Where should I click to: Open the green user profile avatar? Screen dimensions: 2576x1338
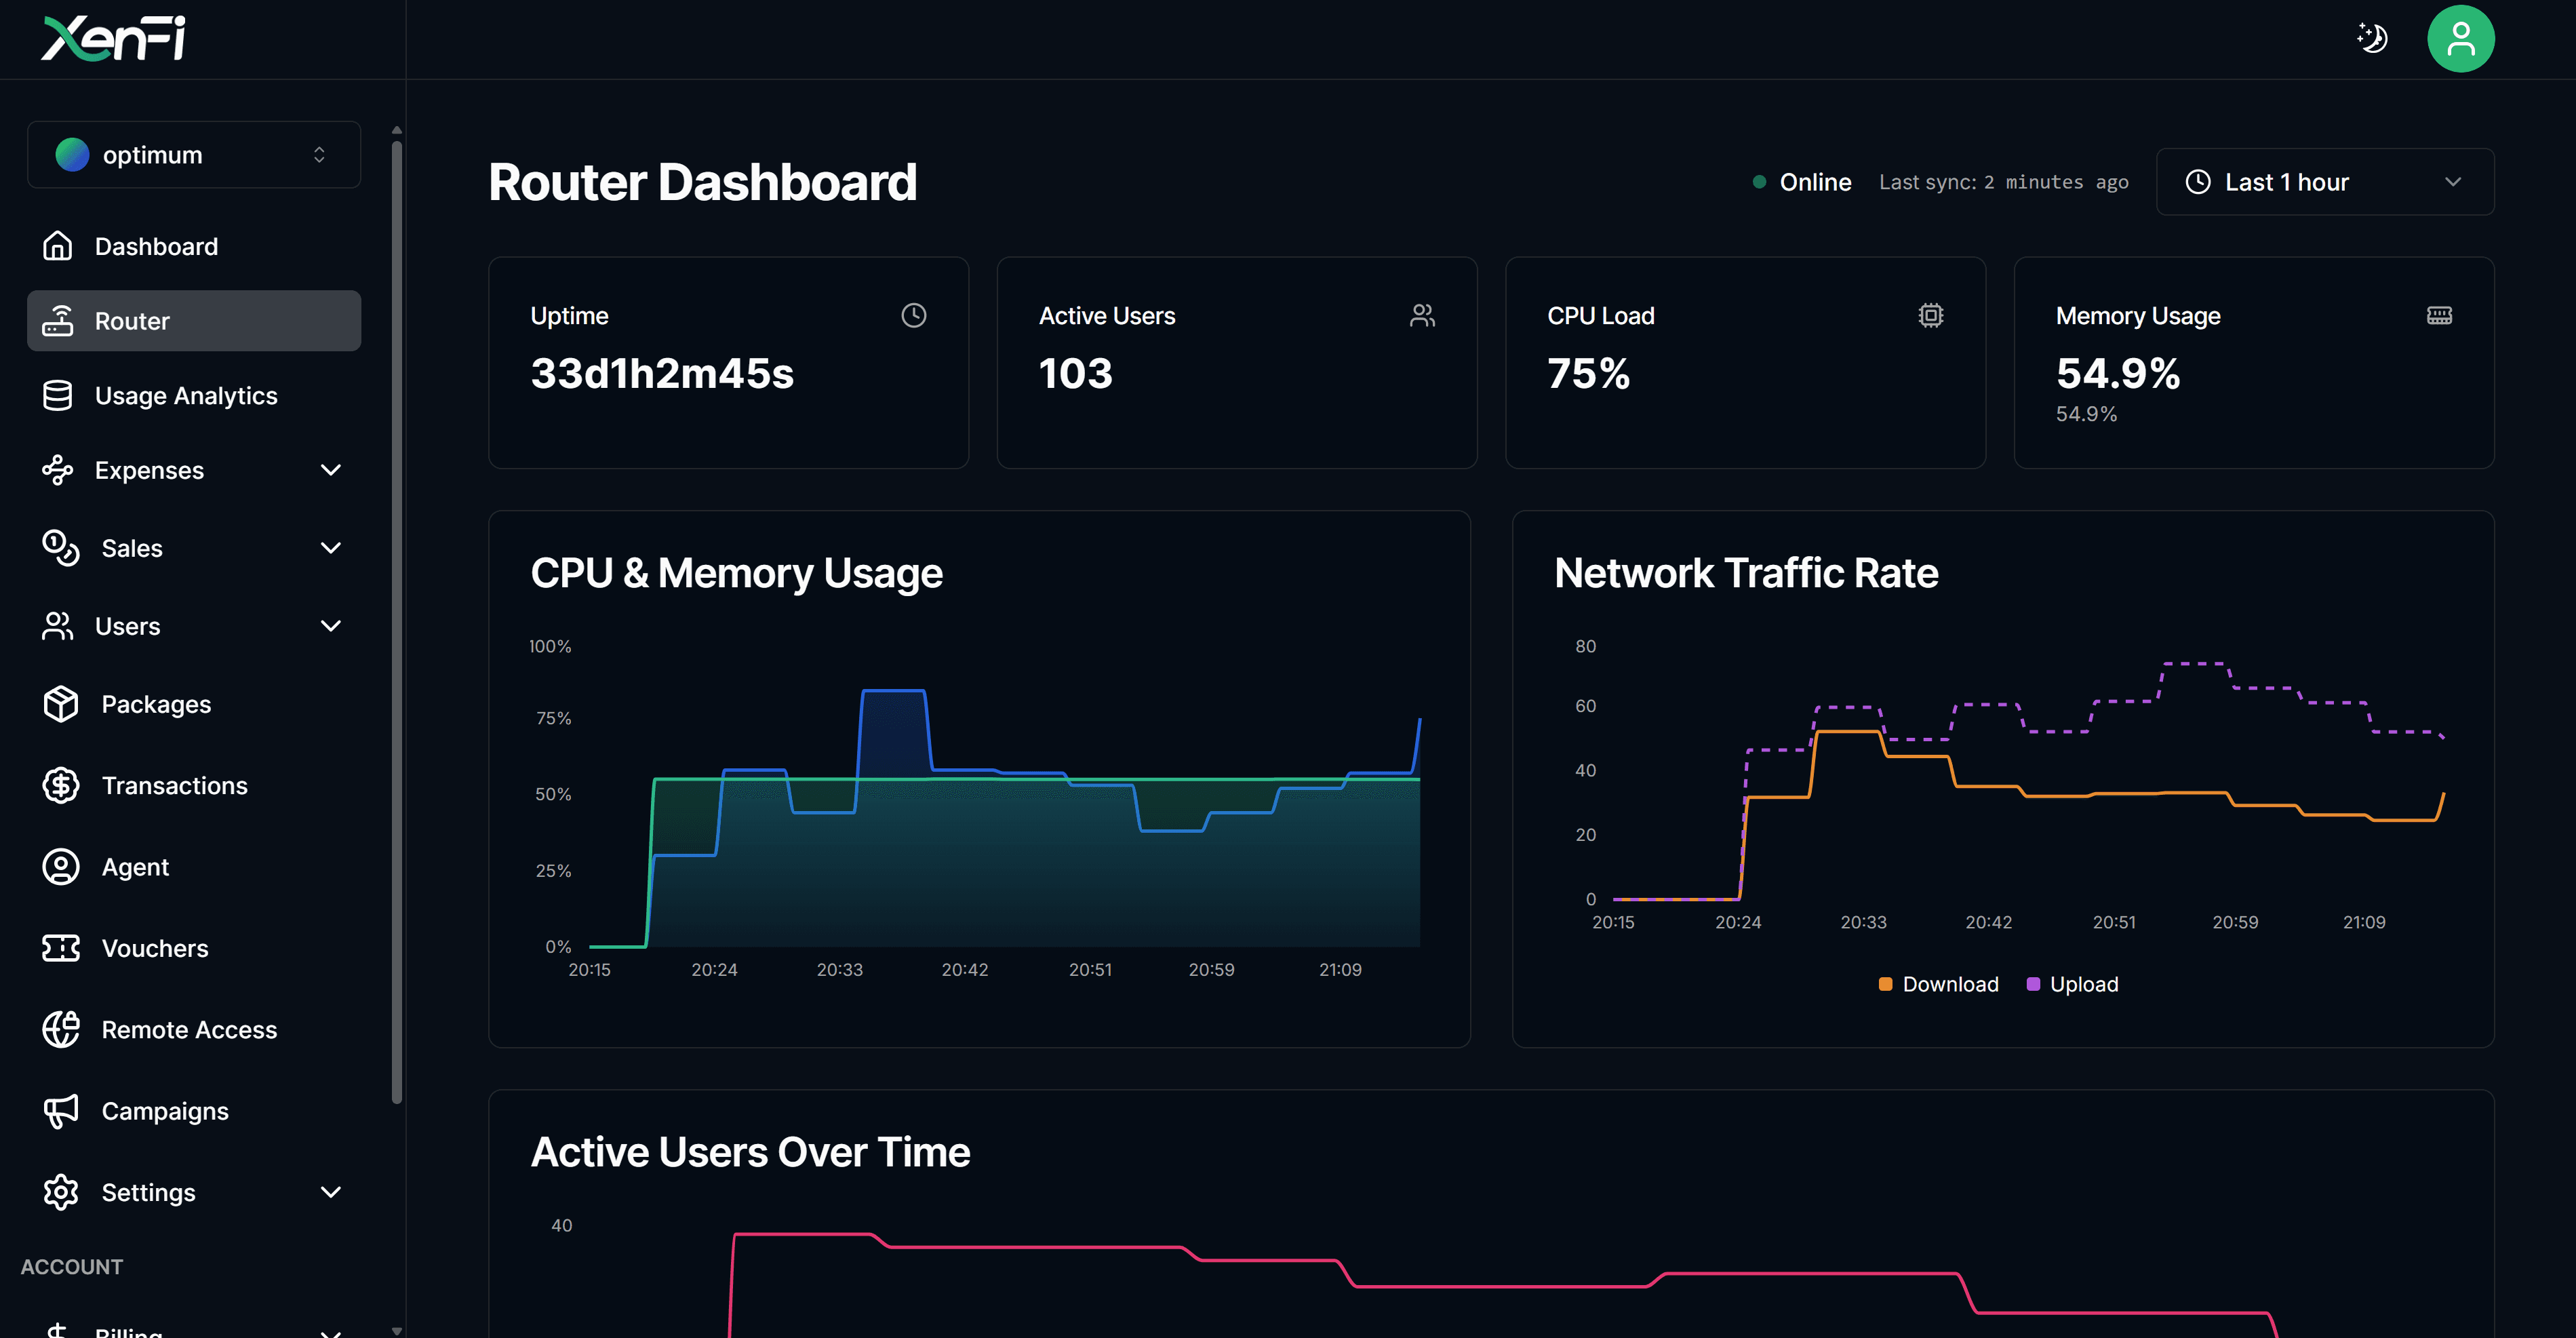click(2460, 39)
